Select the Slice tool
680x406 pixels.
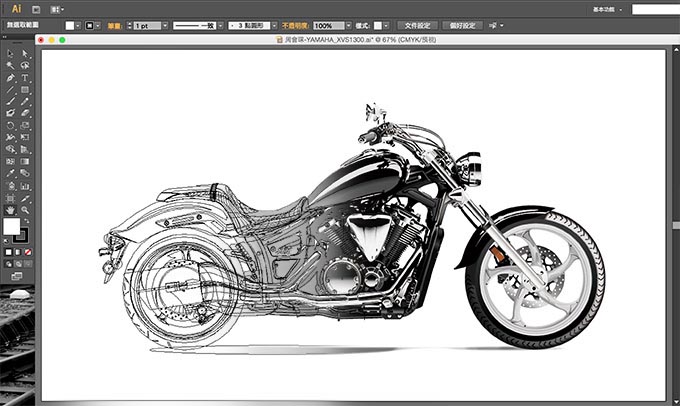[25, 199]
